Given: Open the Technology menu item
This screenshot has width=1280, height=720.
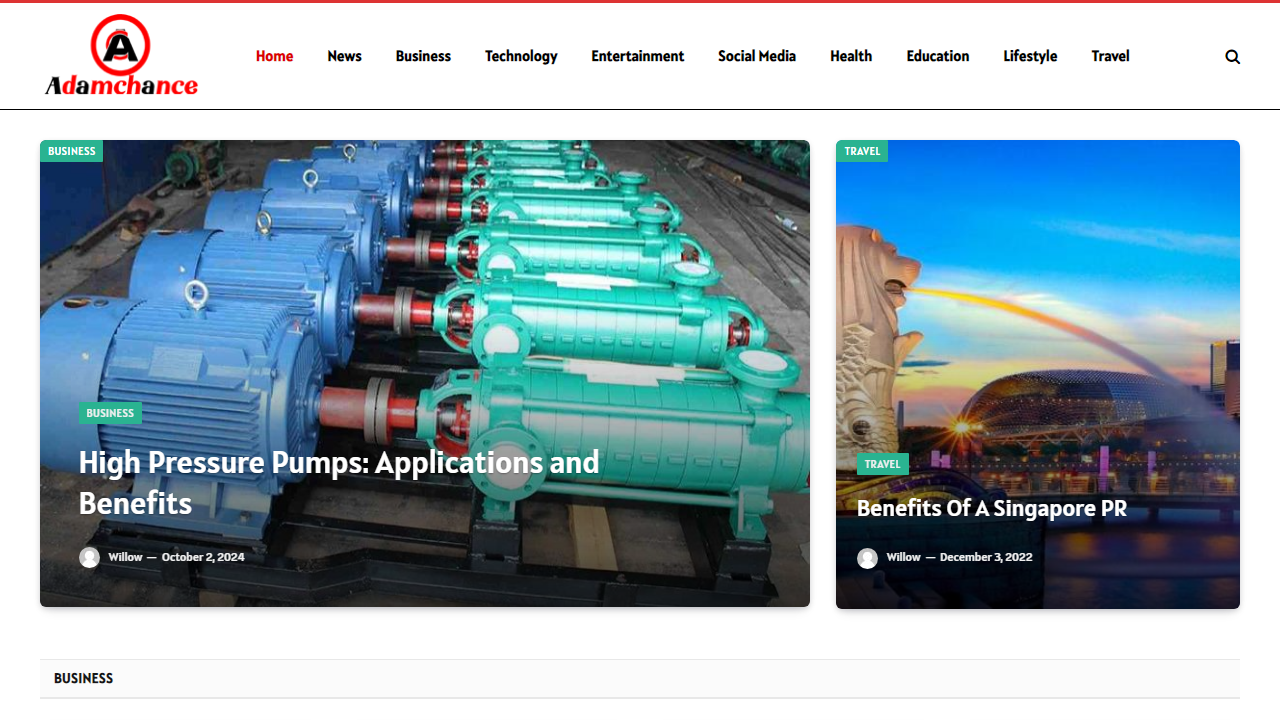Looking at the screenshot, I should 521,56.
